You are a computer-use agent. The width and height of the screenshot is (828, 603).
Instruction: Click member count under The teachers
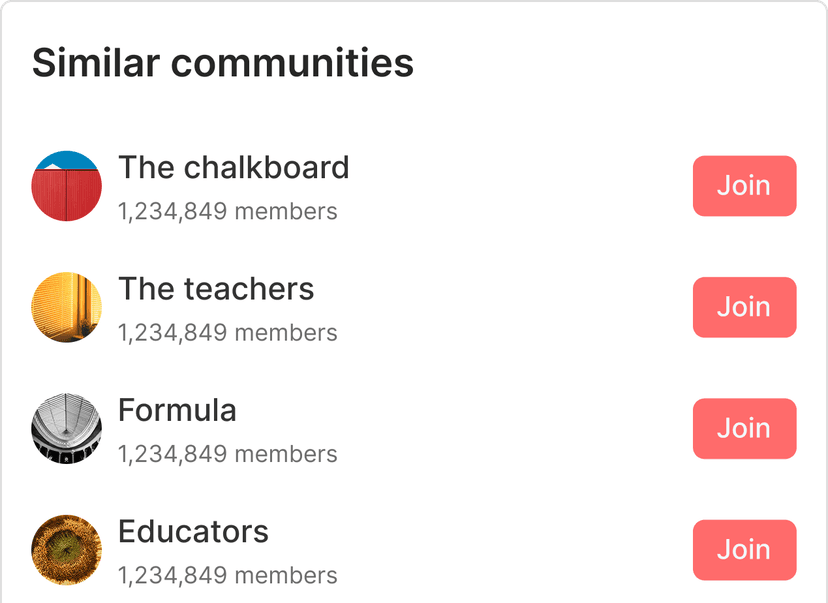pyautogui.click(x=227, y=333)
